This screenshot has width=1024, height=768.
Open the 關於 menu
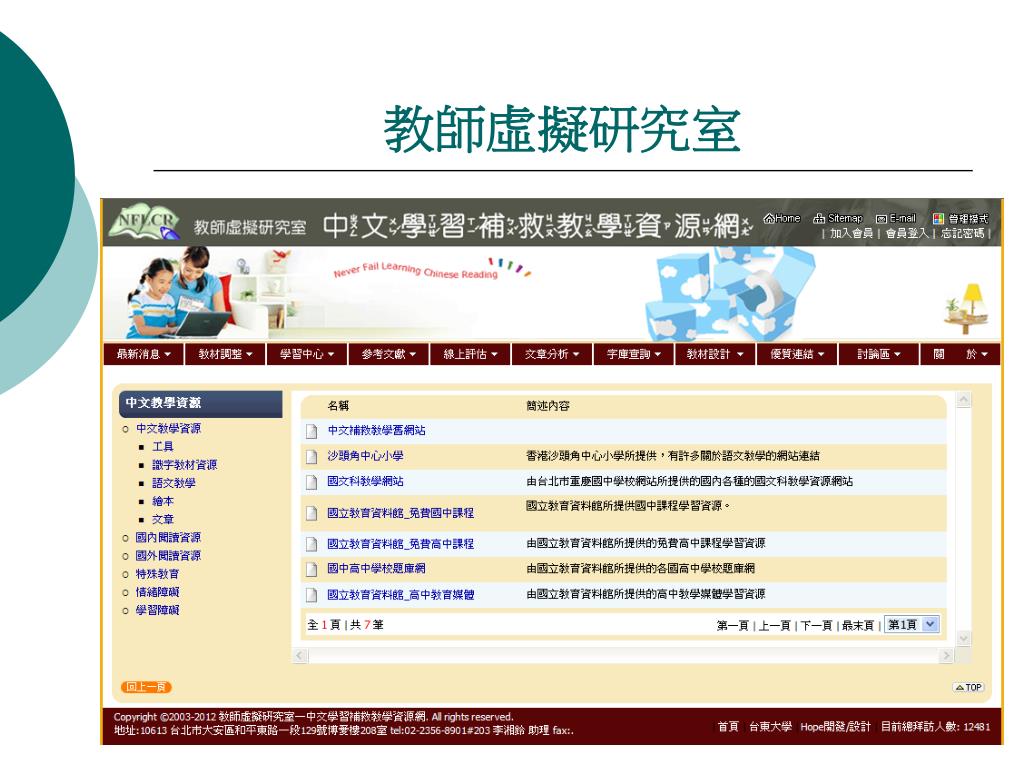[x=960, y=354]
